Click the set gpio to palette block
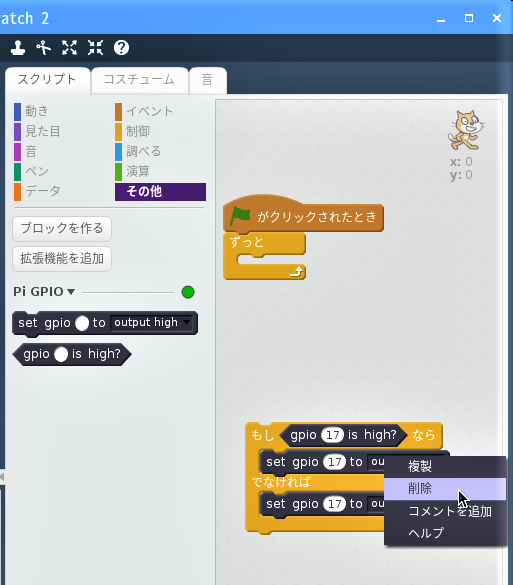Image resolution: width=513 pixels, height=585 pixels. click(105, 323)
